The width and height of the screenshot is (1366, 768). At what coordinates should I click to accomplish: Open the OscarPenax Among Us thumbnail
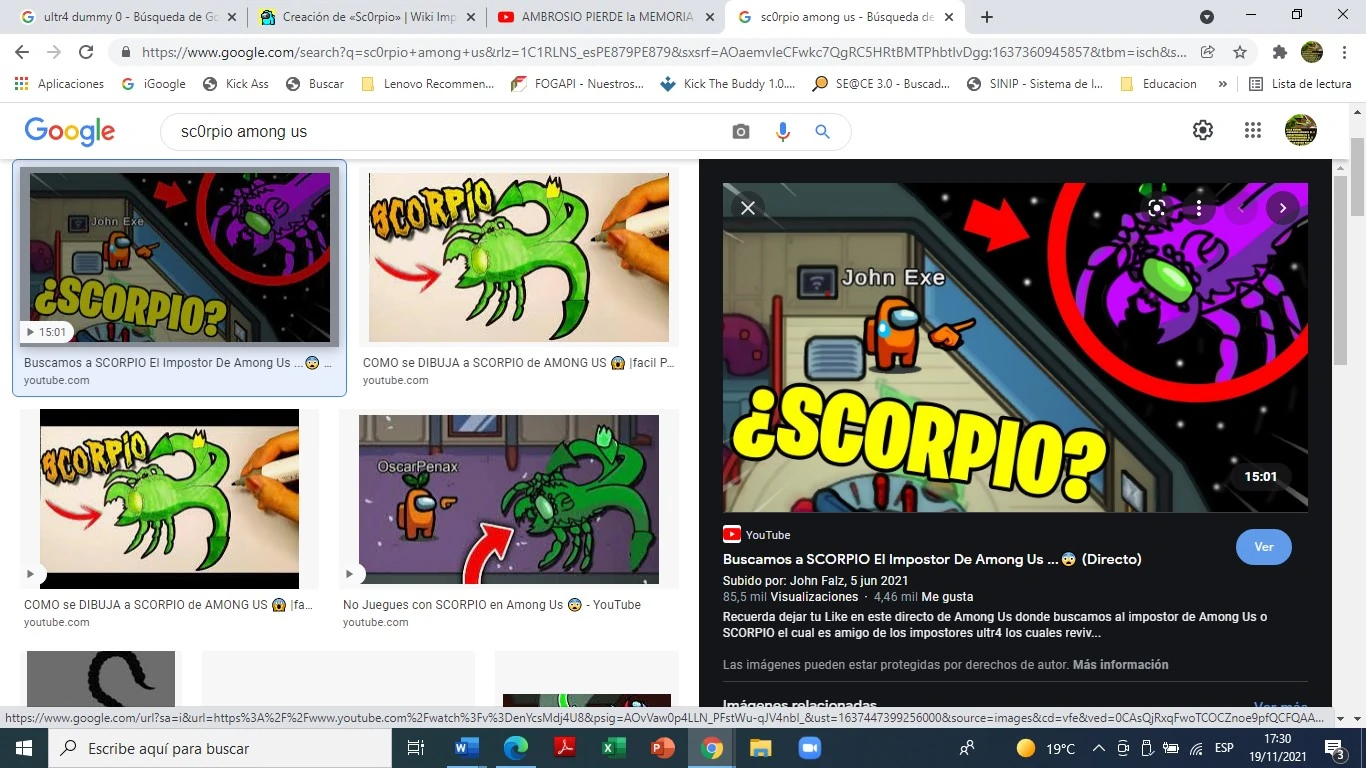(509, 499)
